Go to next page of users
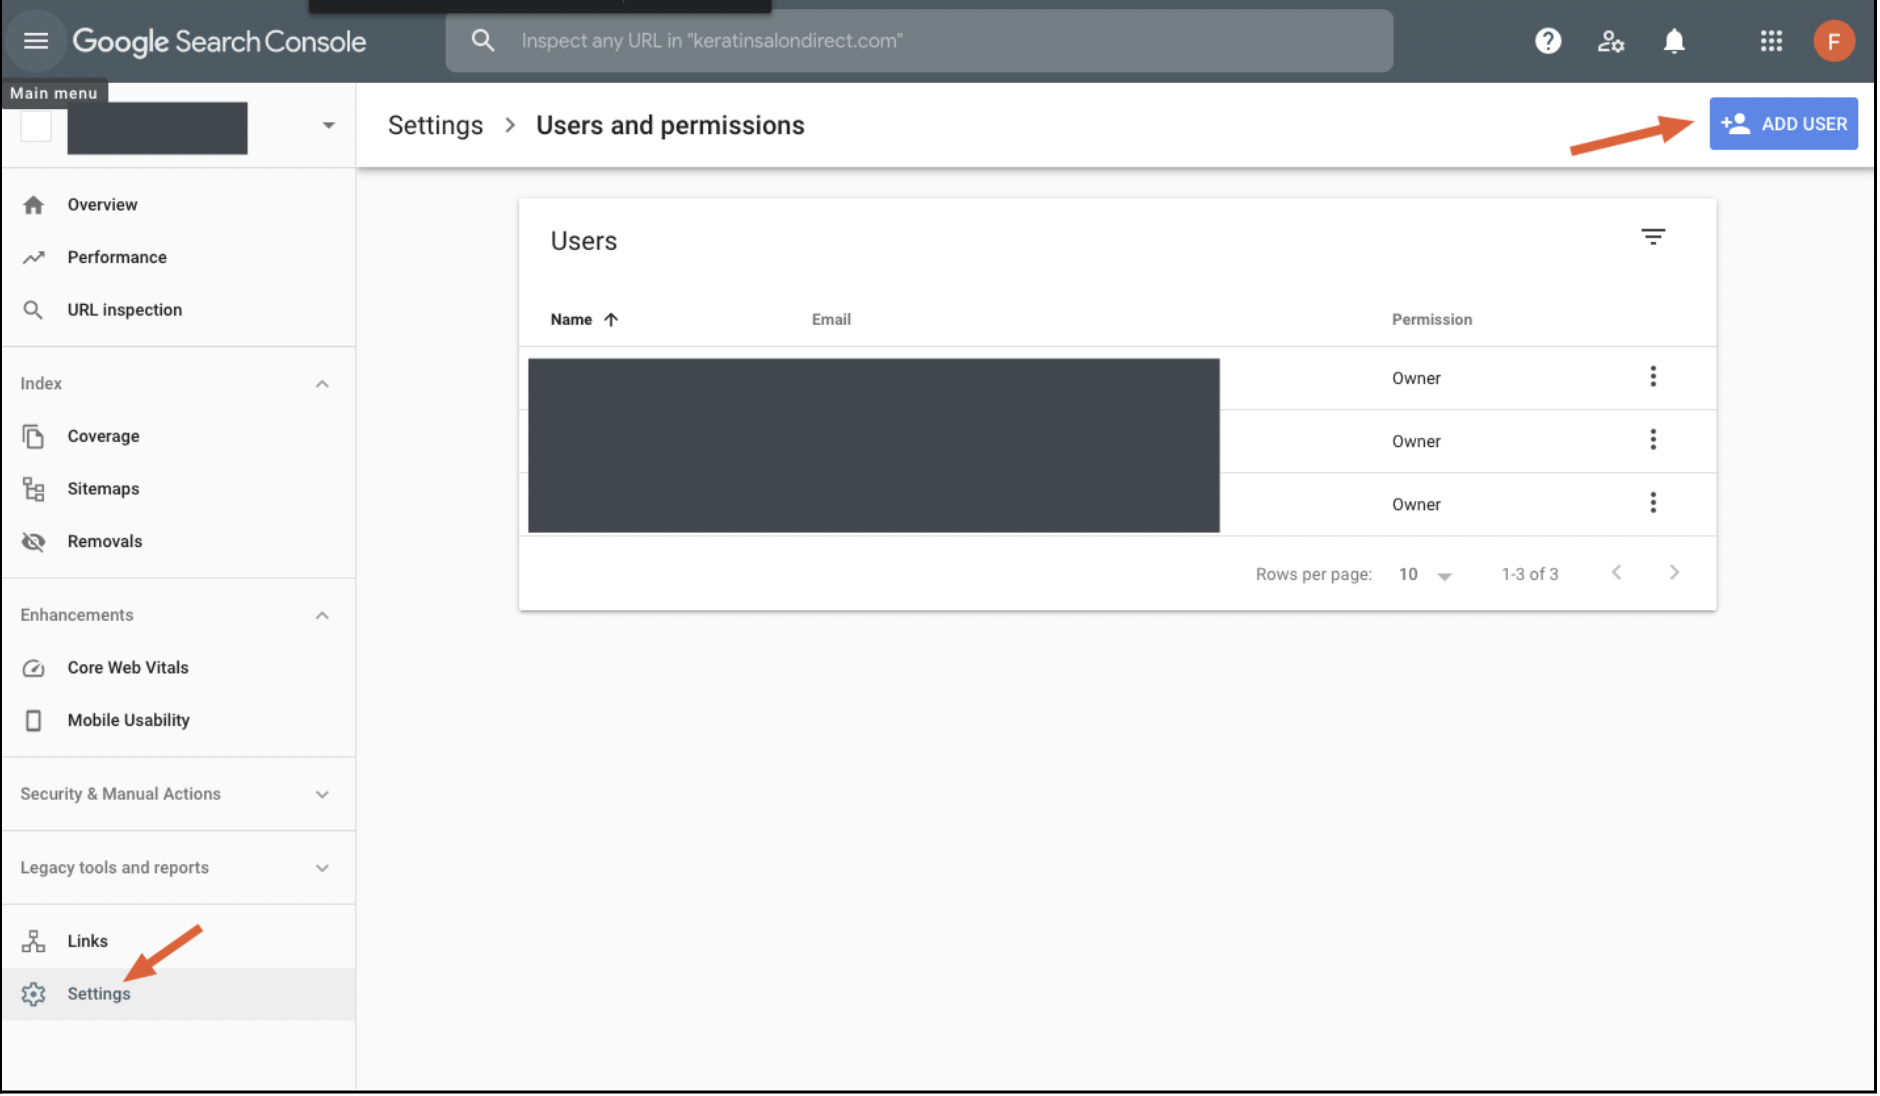The image size is (1880, 1096). tap(1674, 572)
